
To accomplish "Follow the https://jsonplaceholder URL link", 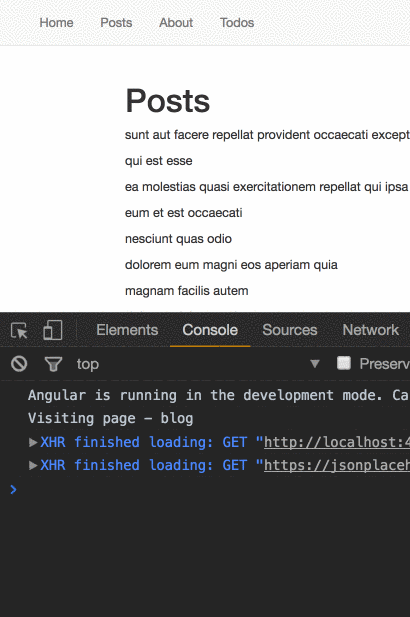I will coord(337,466).
